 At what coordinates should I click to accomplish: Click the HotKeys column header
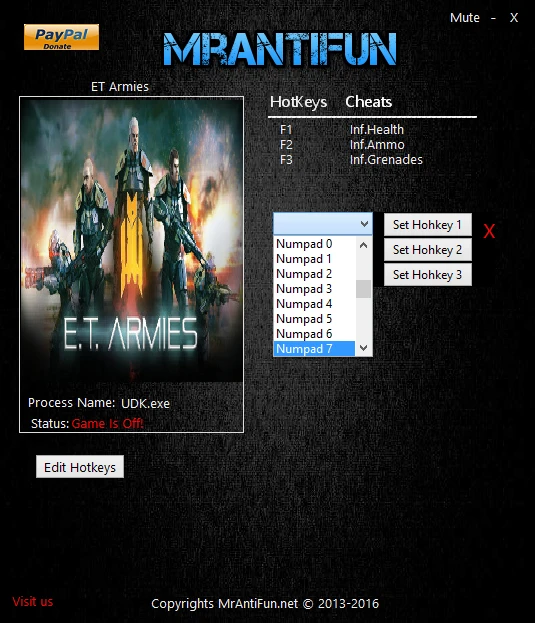tap(298, 102)
